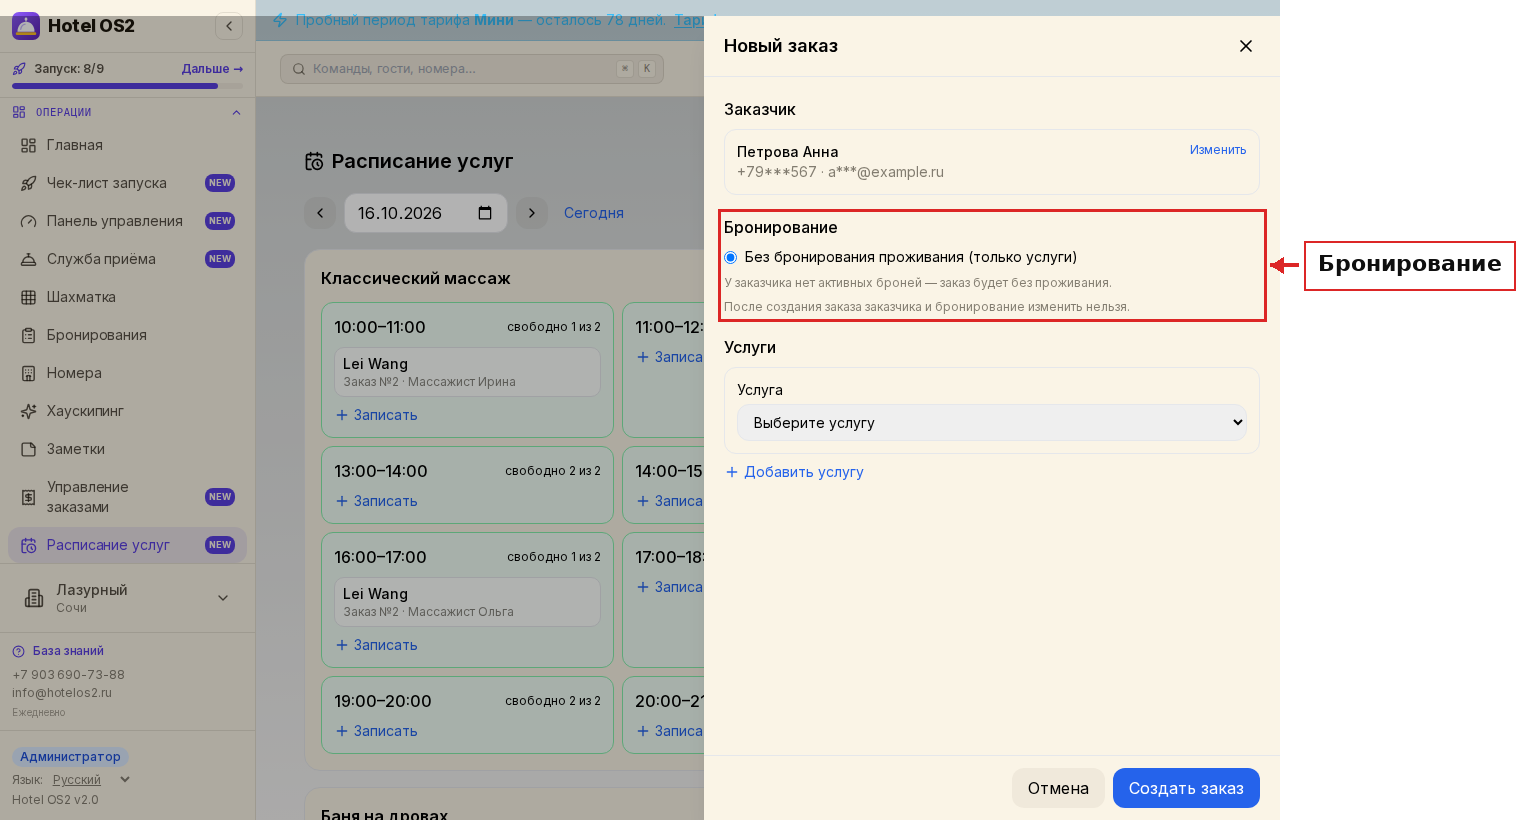1539x820 pixels.
Task: Go to next day arrow
Action: tap(532, 213)
